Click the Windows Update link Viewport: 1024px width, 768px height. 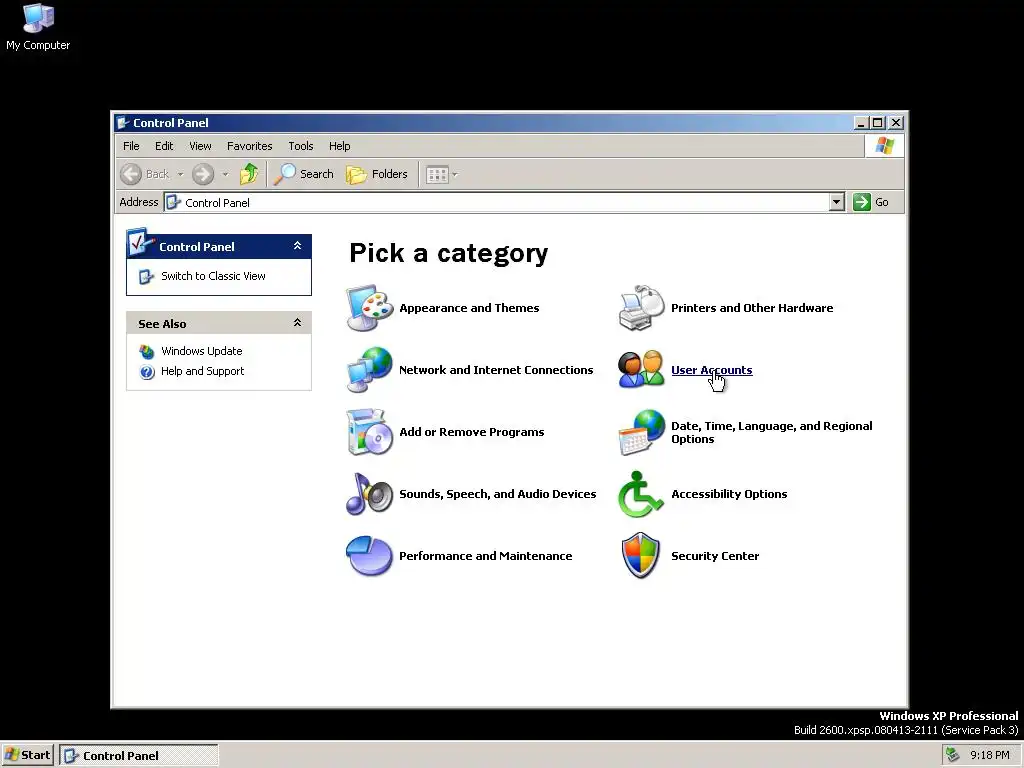click(201, 351)
